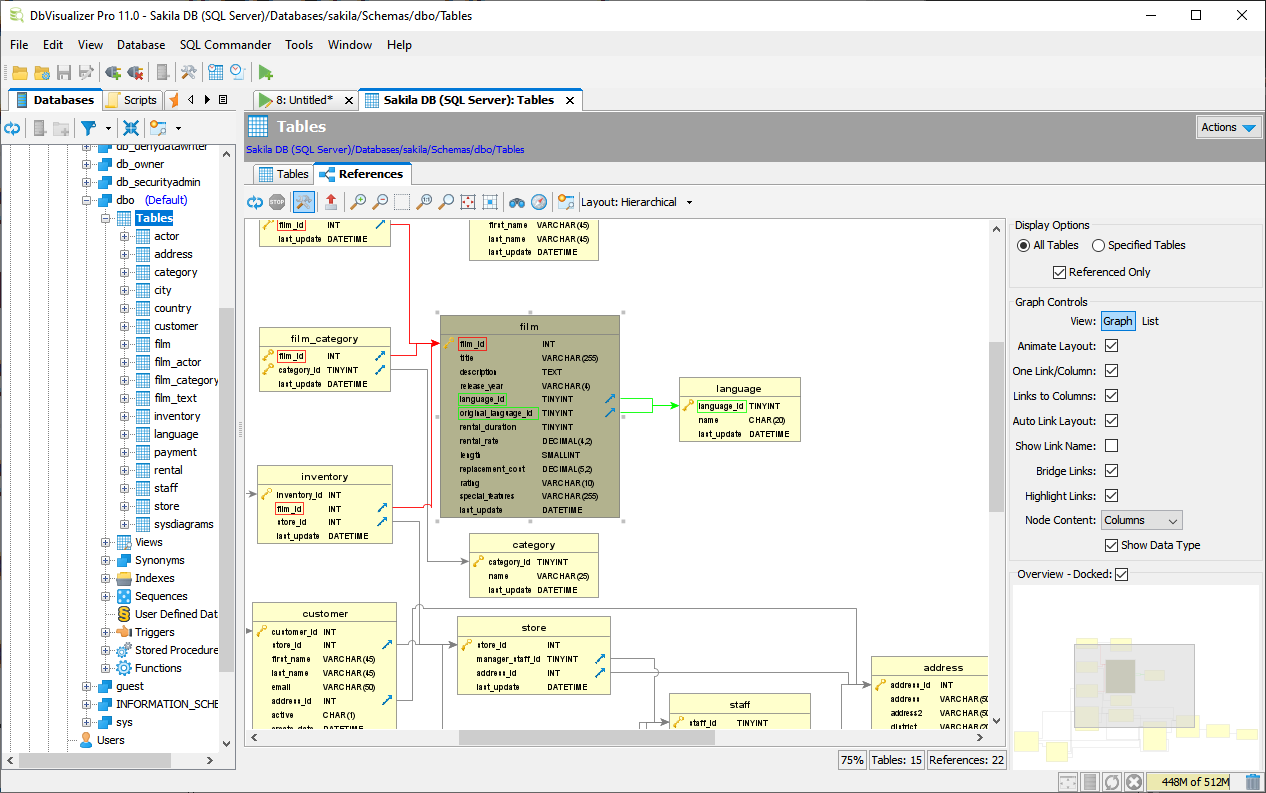This screenshot has height=793, width=1266.
Task: Select the All Tables radio button
Action: pyautogui.click(x=1023, y=245)
